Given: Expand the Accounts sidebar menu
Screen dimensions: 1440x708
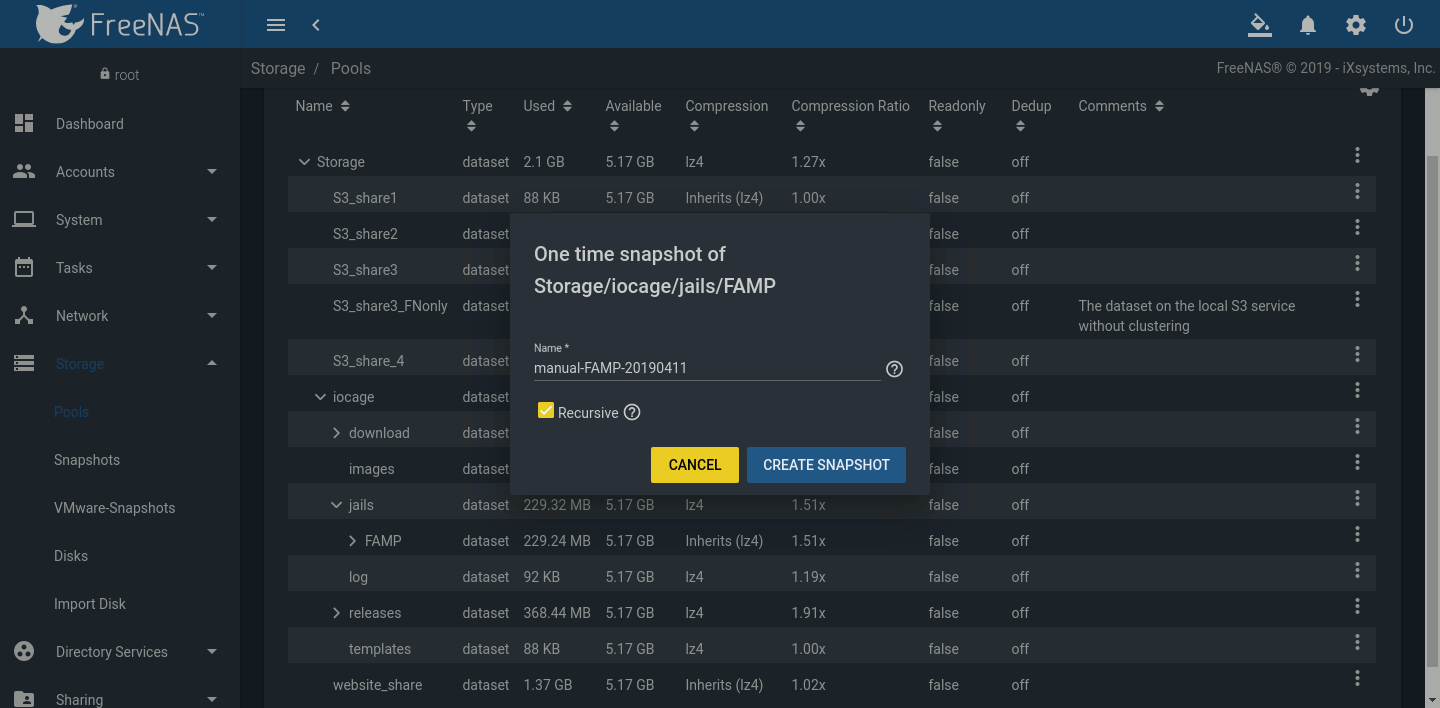Looking at the screenshot, I should tap(120, 172).
